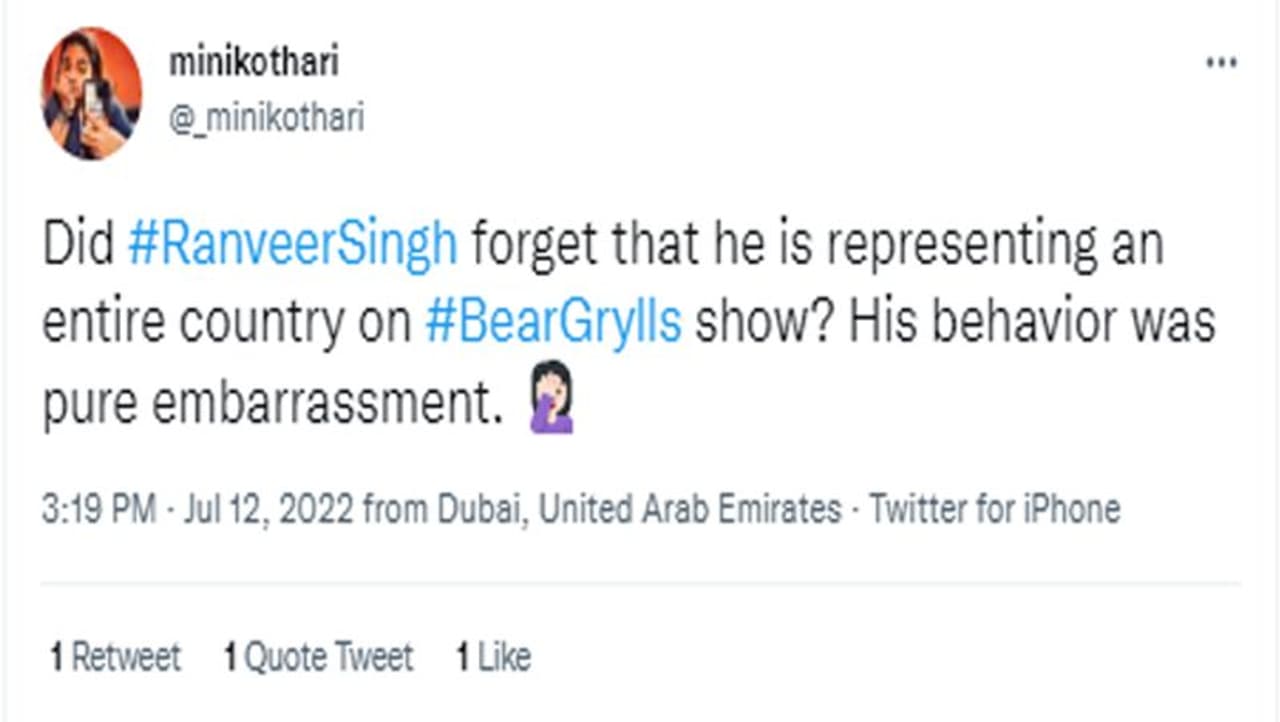Click the @_minikothari handle

(267, 119)
